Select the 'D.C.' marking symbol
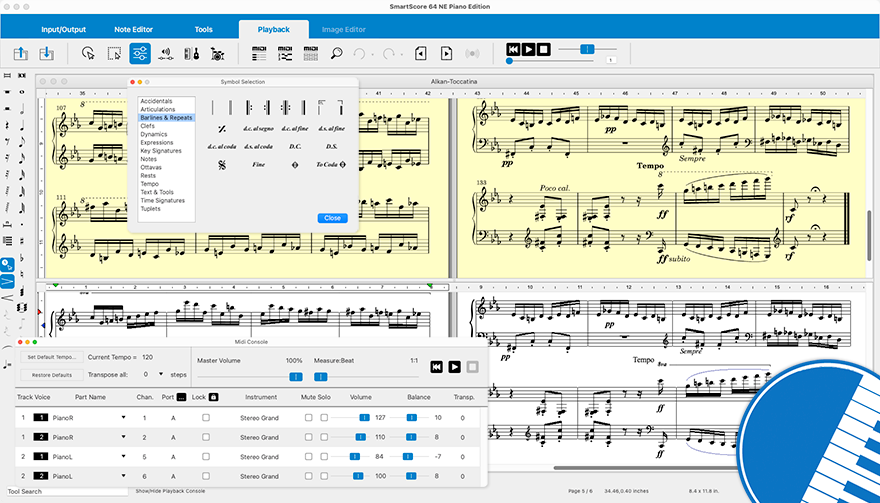880x503 pixels. coord(295,147)
